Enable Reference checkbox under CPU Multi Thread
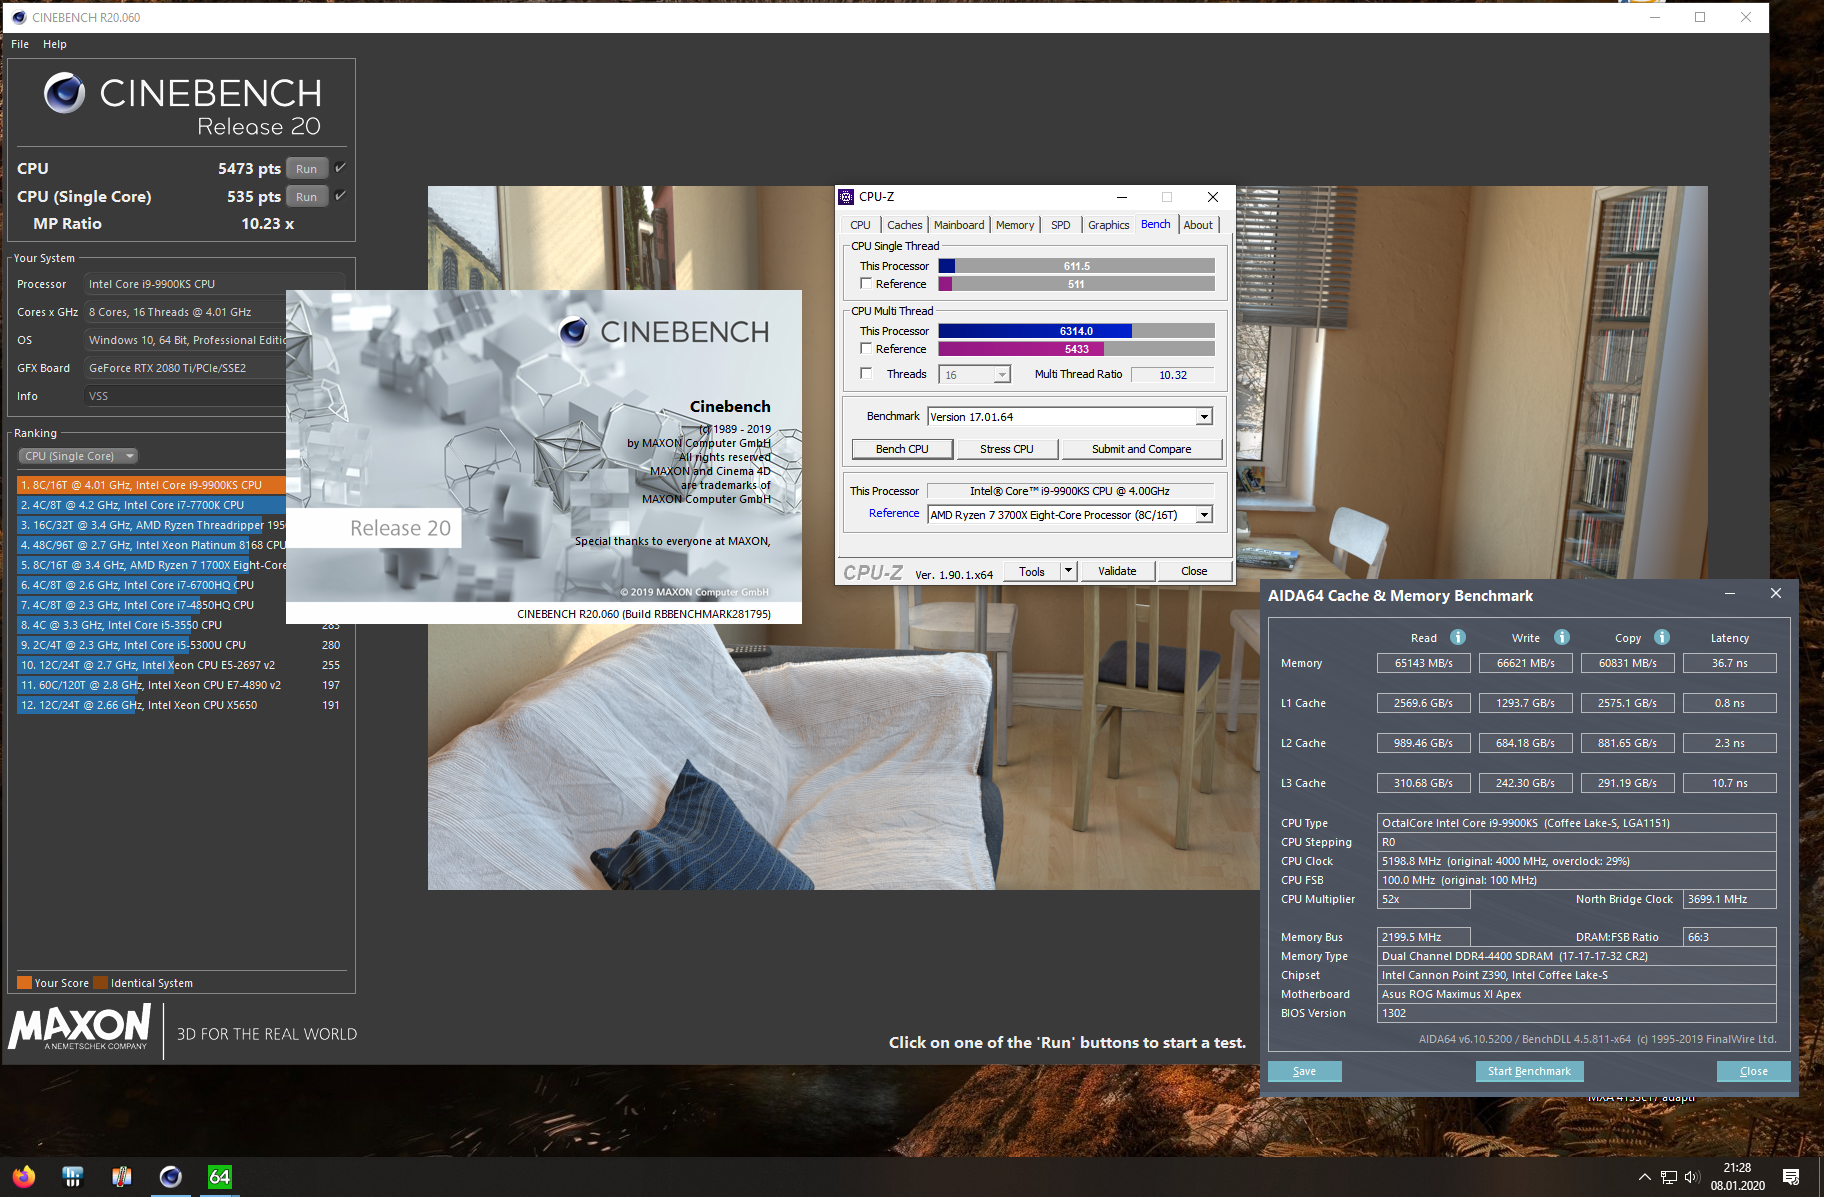This screenshot has width=1824, height=1197. (x=866, y=349)
